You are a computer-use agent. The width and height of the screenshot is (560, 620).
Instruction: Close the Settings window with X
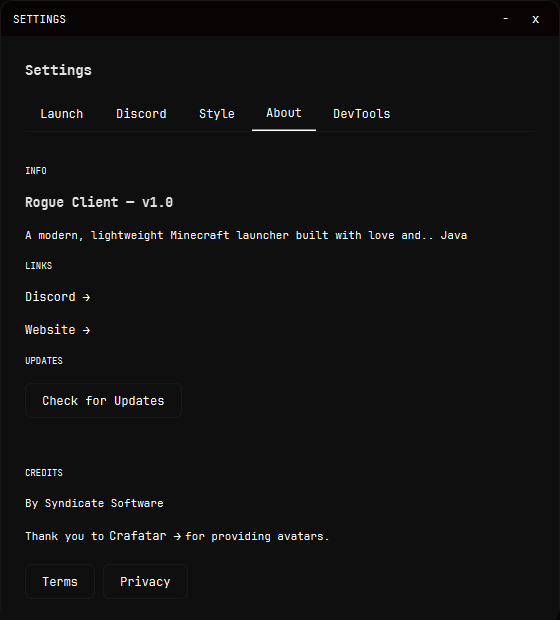tap(535, 19)
